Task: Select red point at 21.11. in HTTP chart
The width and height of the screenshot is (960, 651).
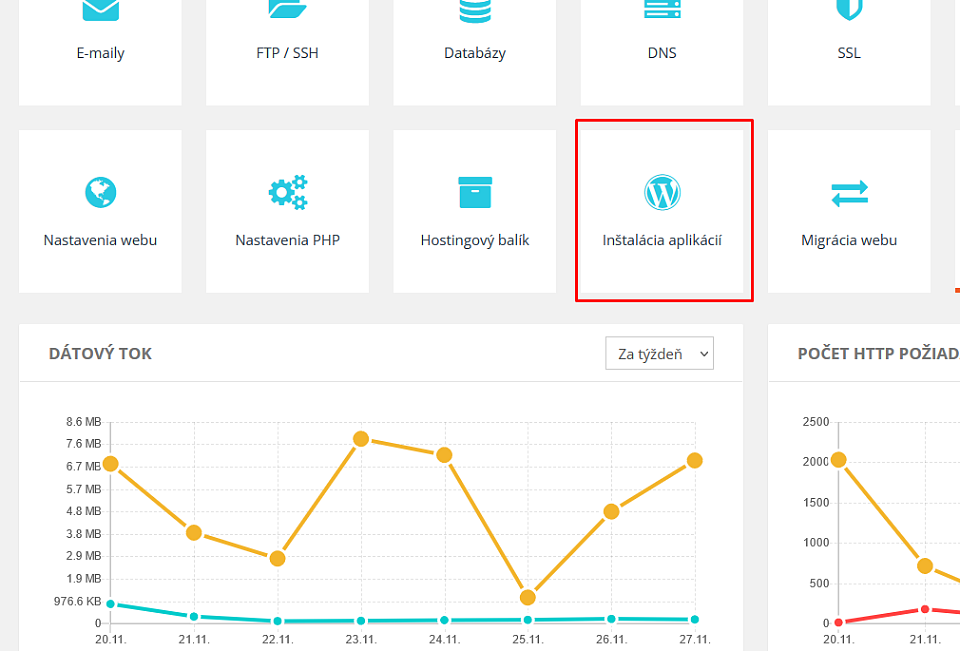Action: 925,609
